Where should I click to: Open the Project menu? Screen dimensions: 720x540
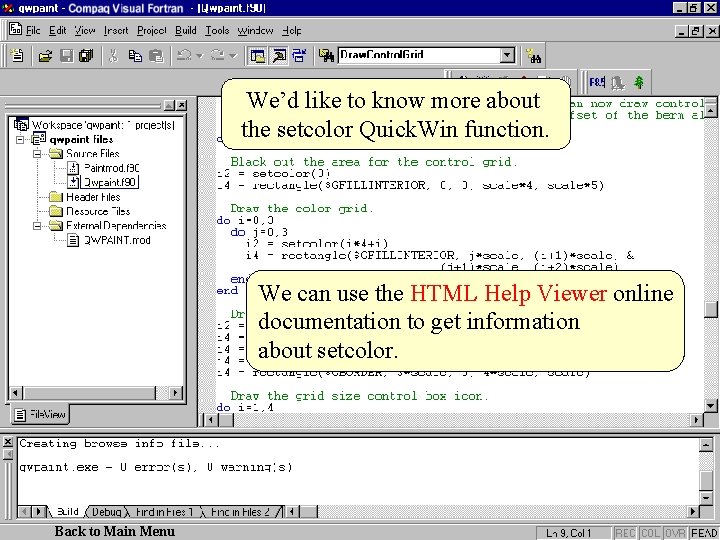[152, 30]
